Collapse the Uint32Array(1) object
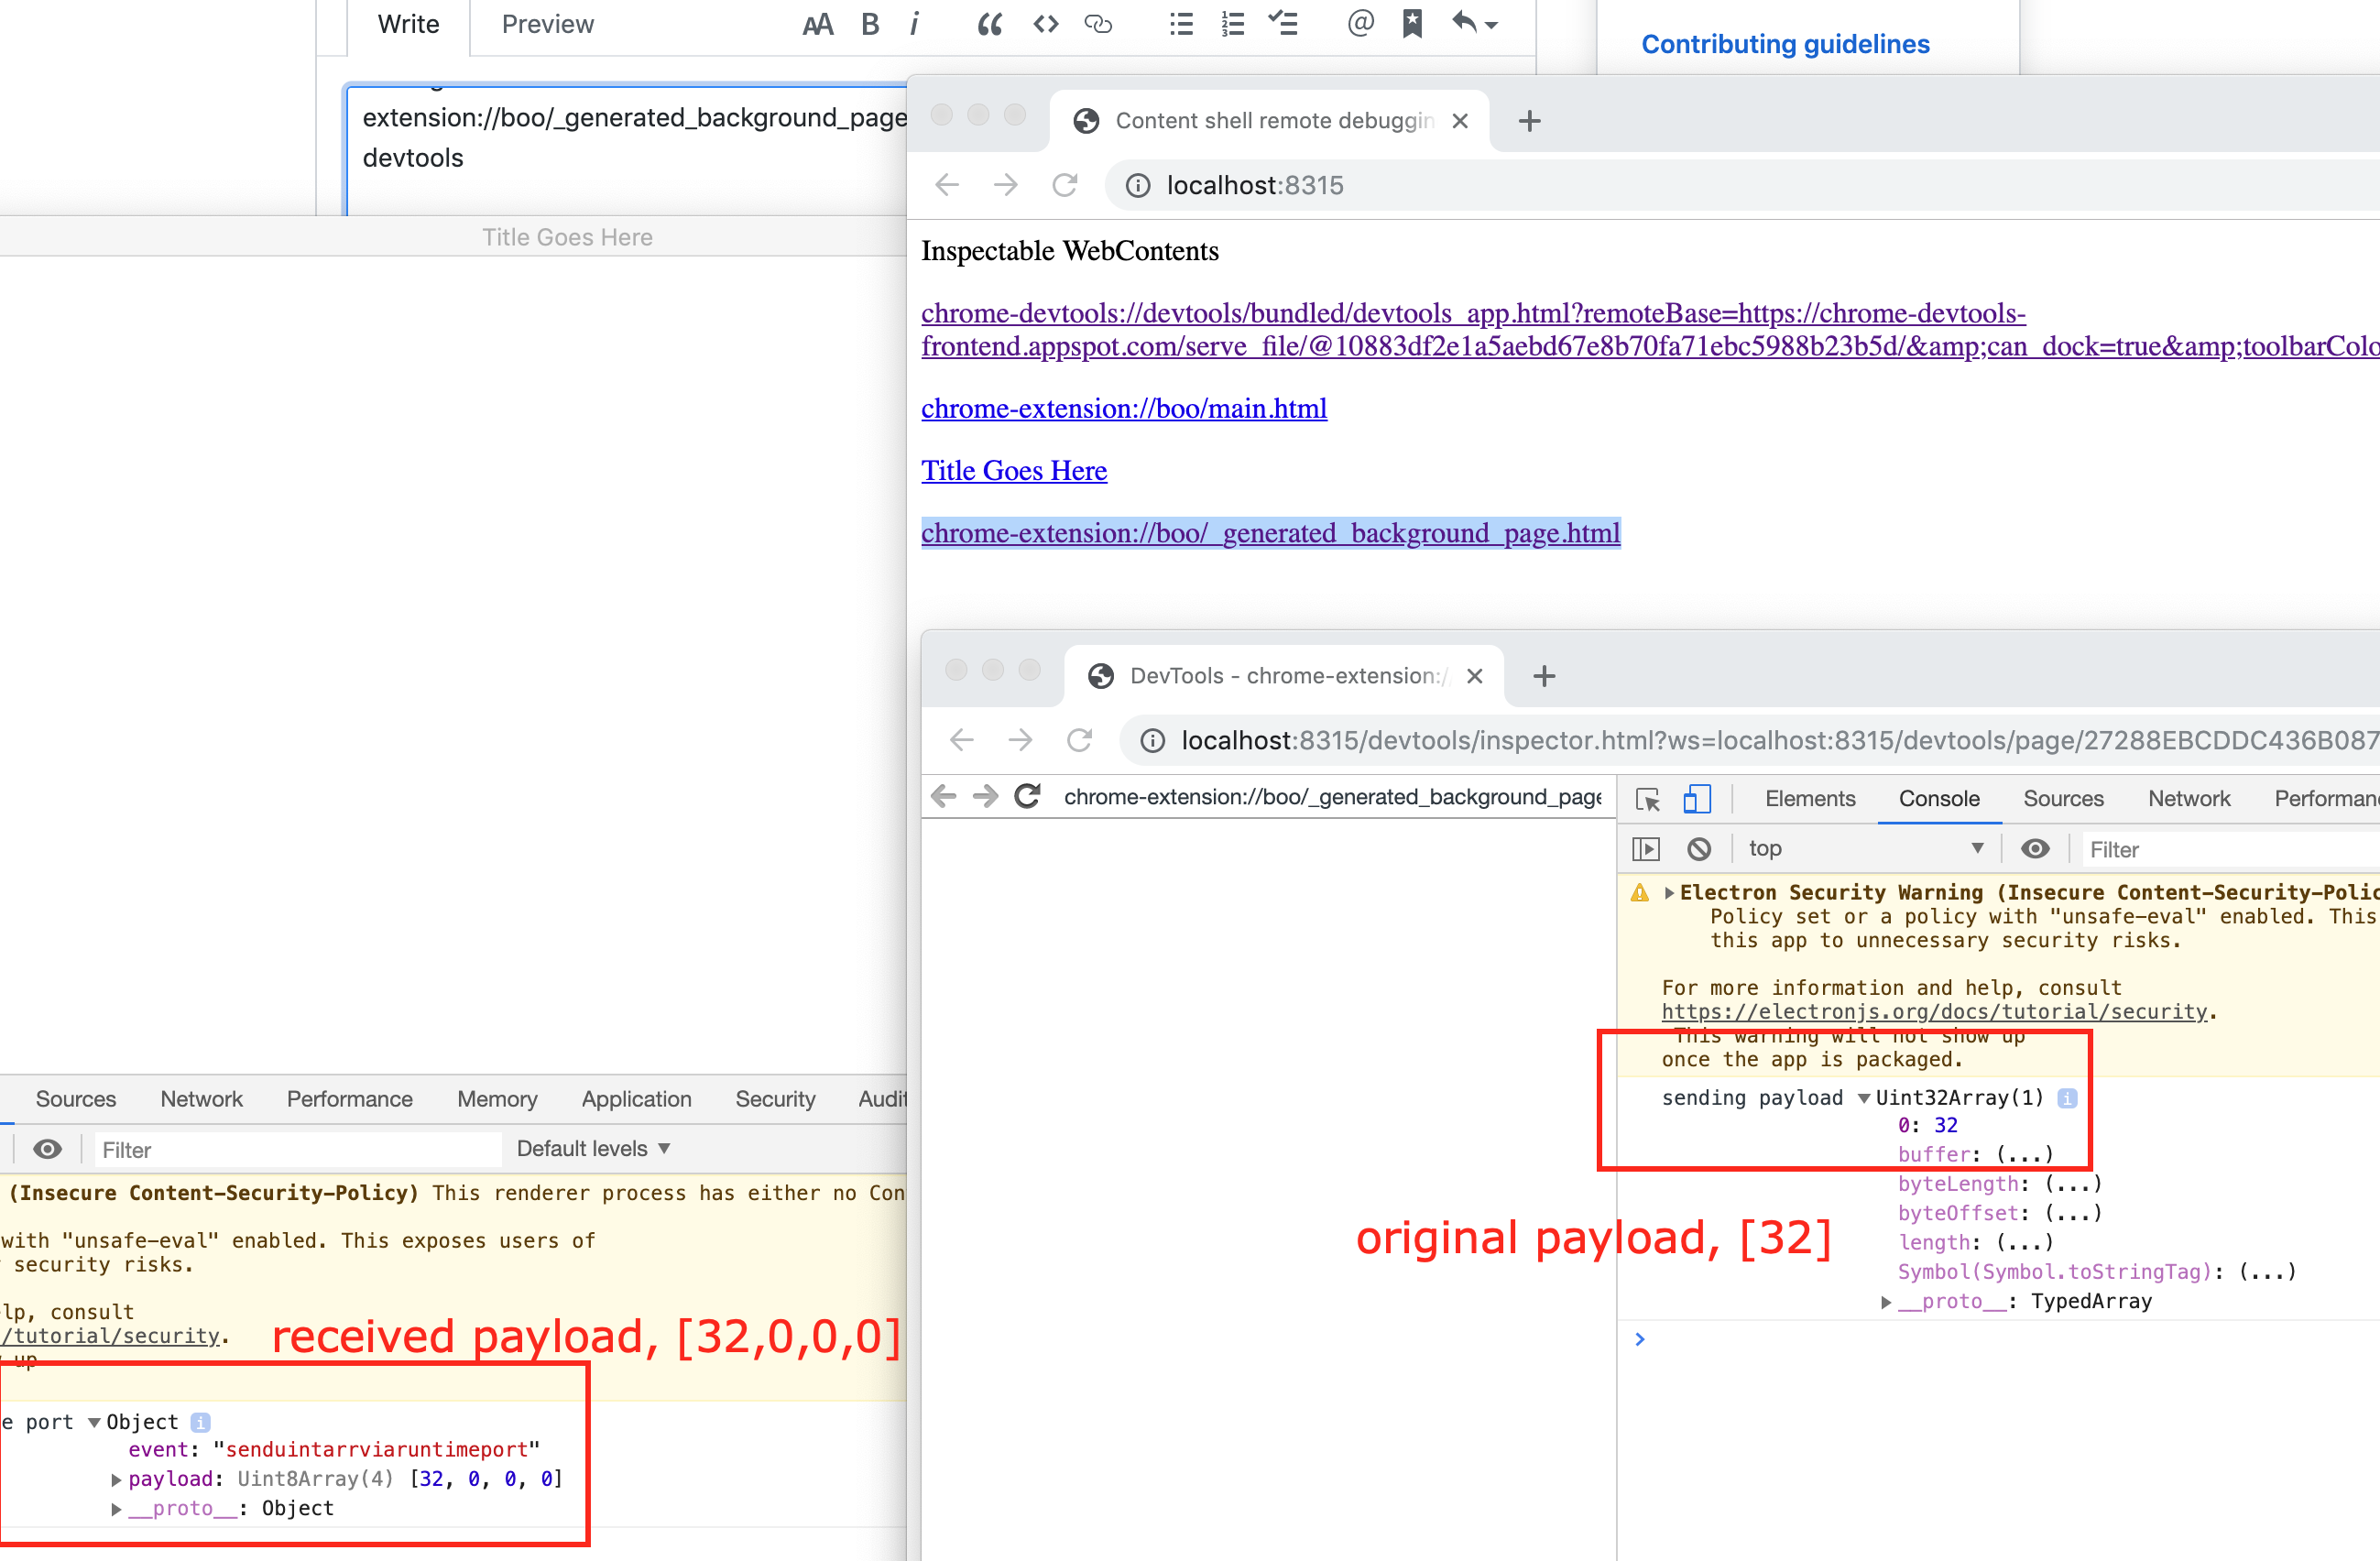The height and width of the screenshot is (1561, 2380). coord(1864,1098)
